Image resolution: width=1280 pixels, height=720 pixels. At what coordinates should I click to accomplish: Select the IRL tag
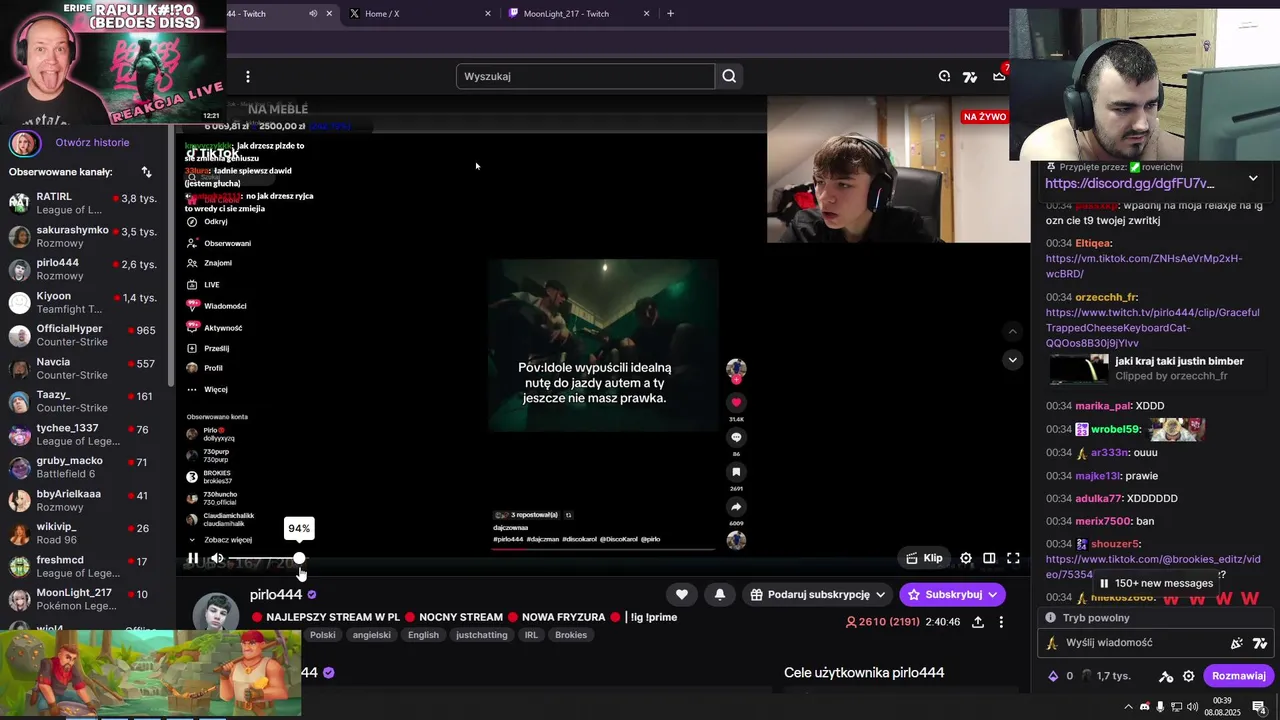click(531, 635)
